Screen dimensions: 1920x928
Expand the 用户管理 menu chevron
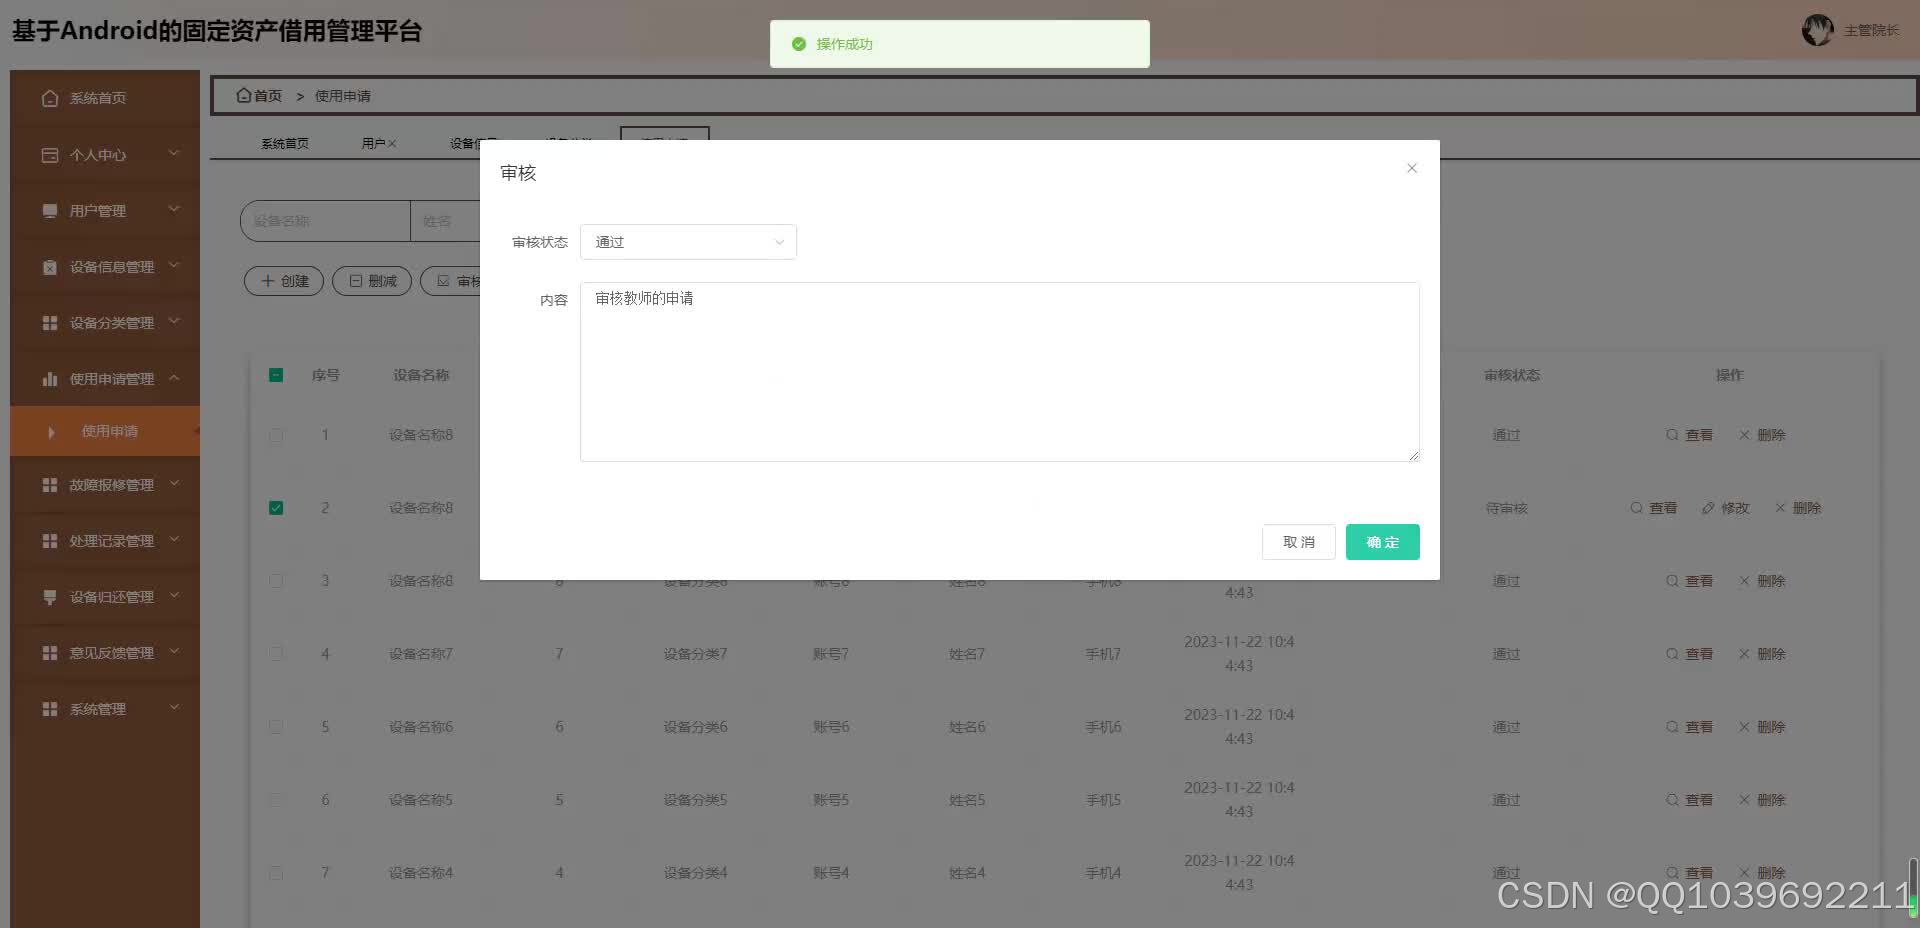[174, 209]
